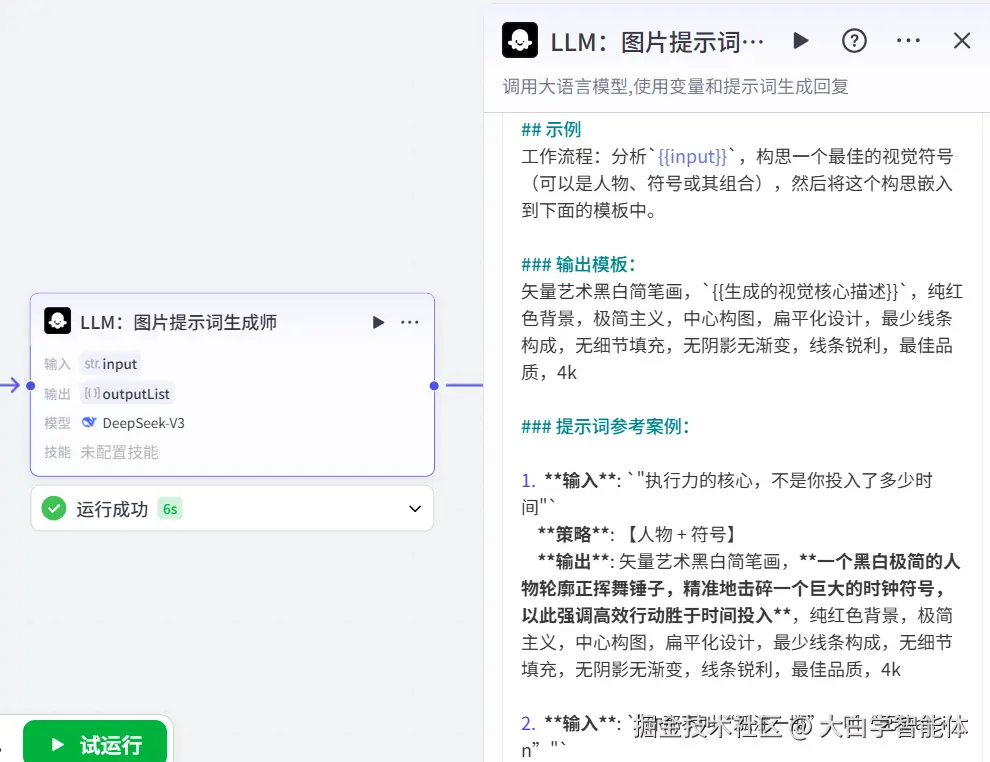Click the 未配置技能 skills text
The image size is (990, 762).
point(119,452)
